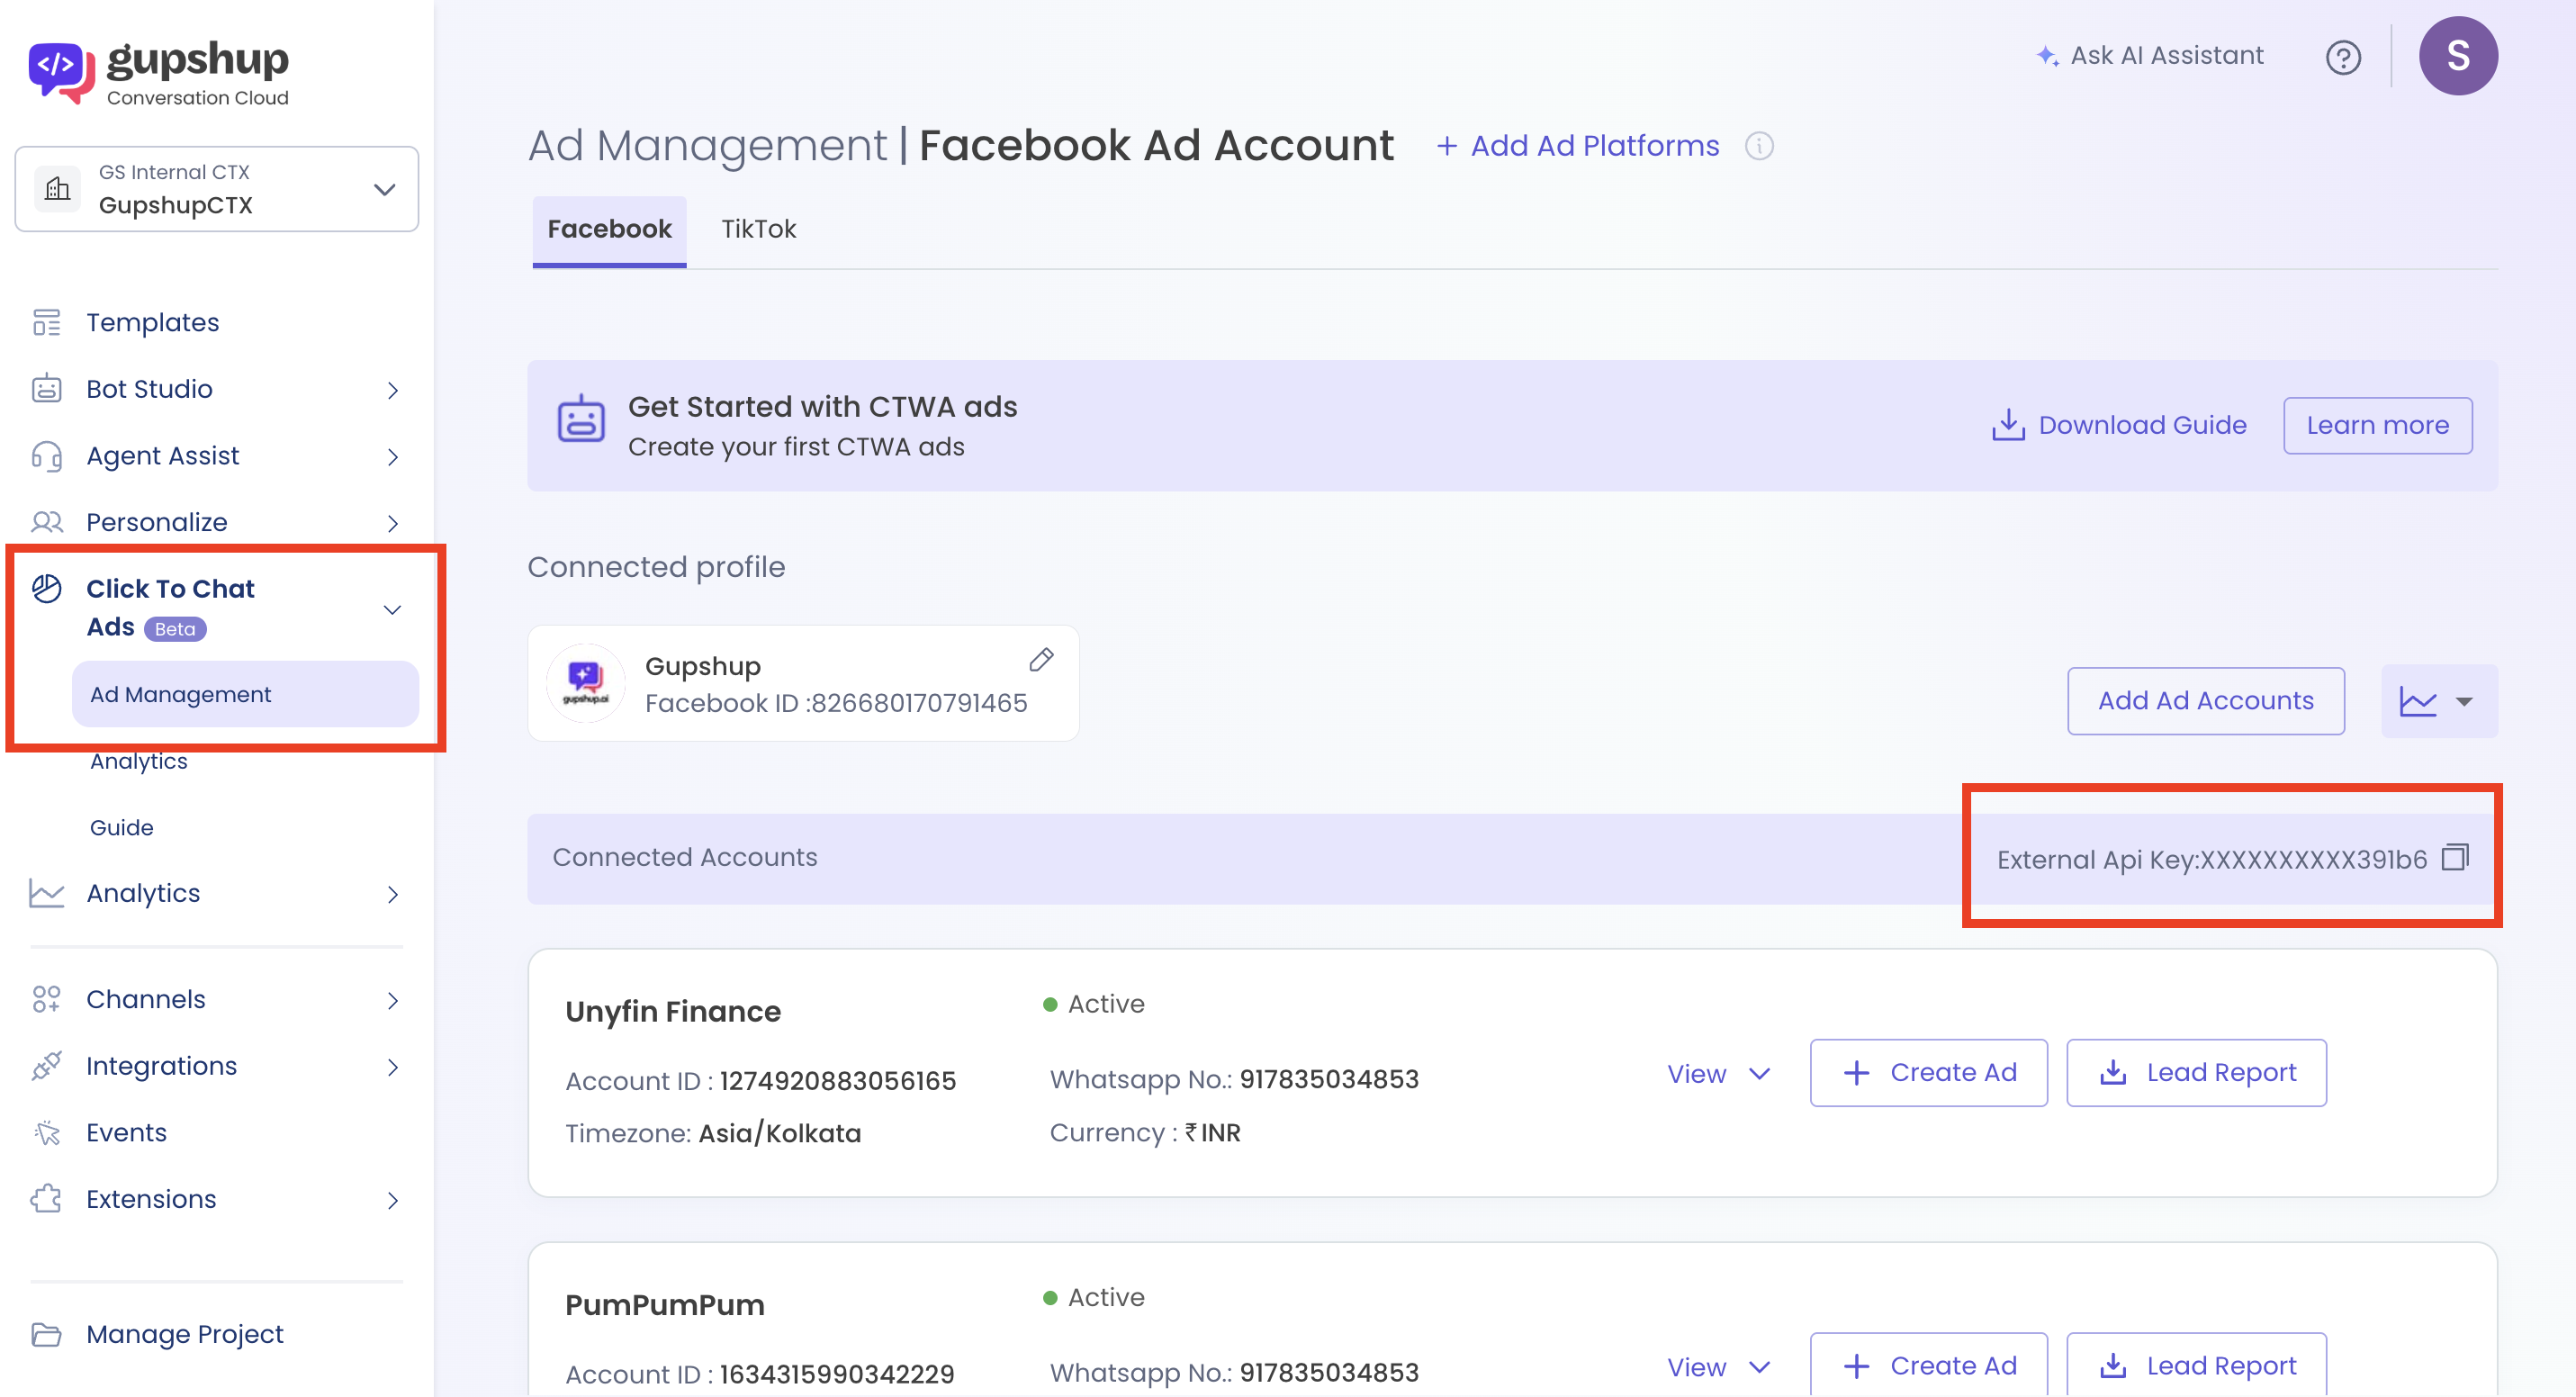2576x1397 pixels.
Task: Expand the Extensions submenu chevron
Action: [393, 1200]
